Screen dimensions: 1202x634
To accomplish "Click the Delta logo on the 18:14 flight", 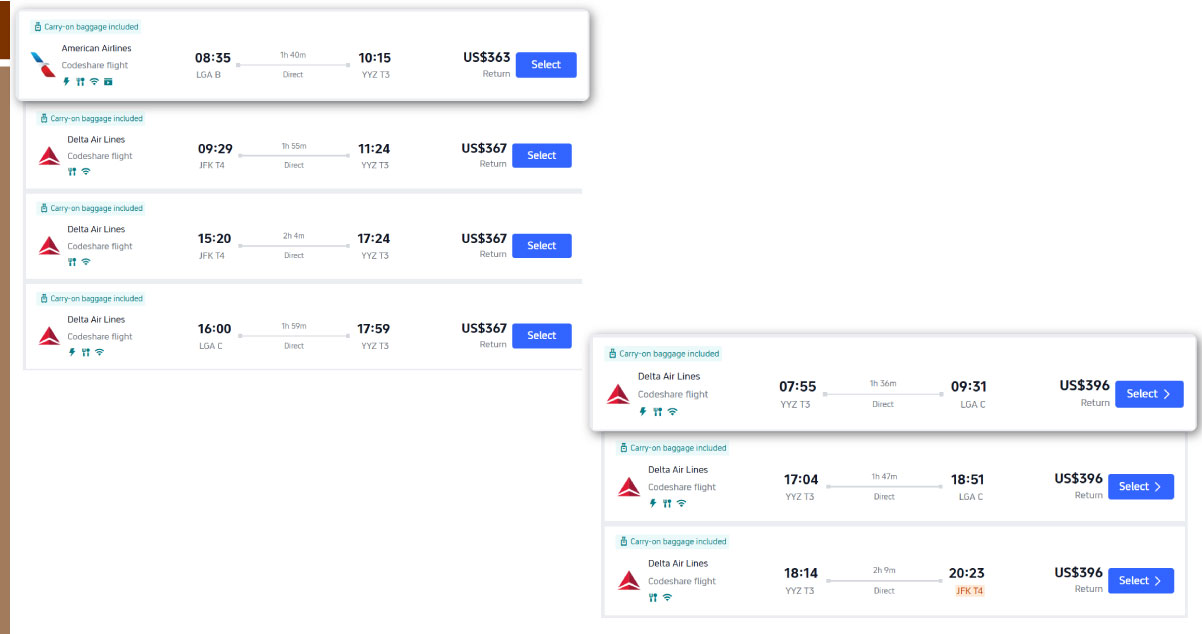I will click(629, 580).
